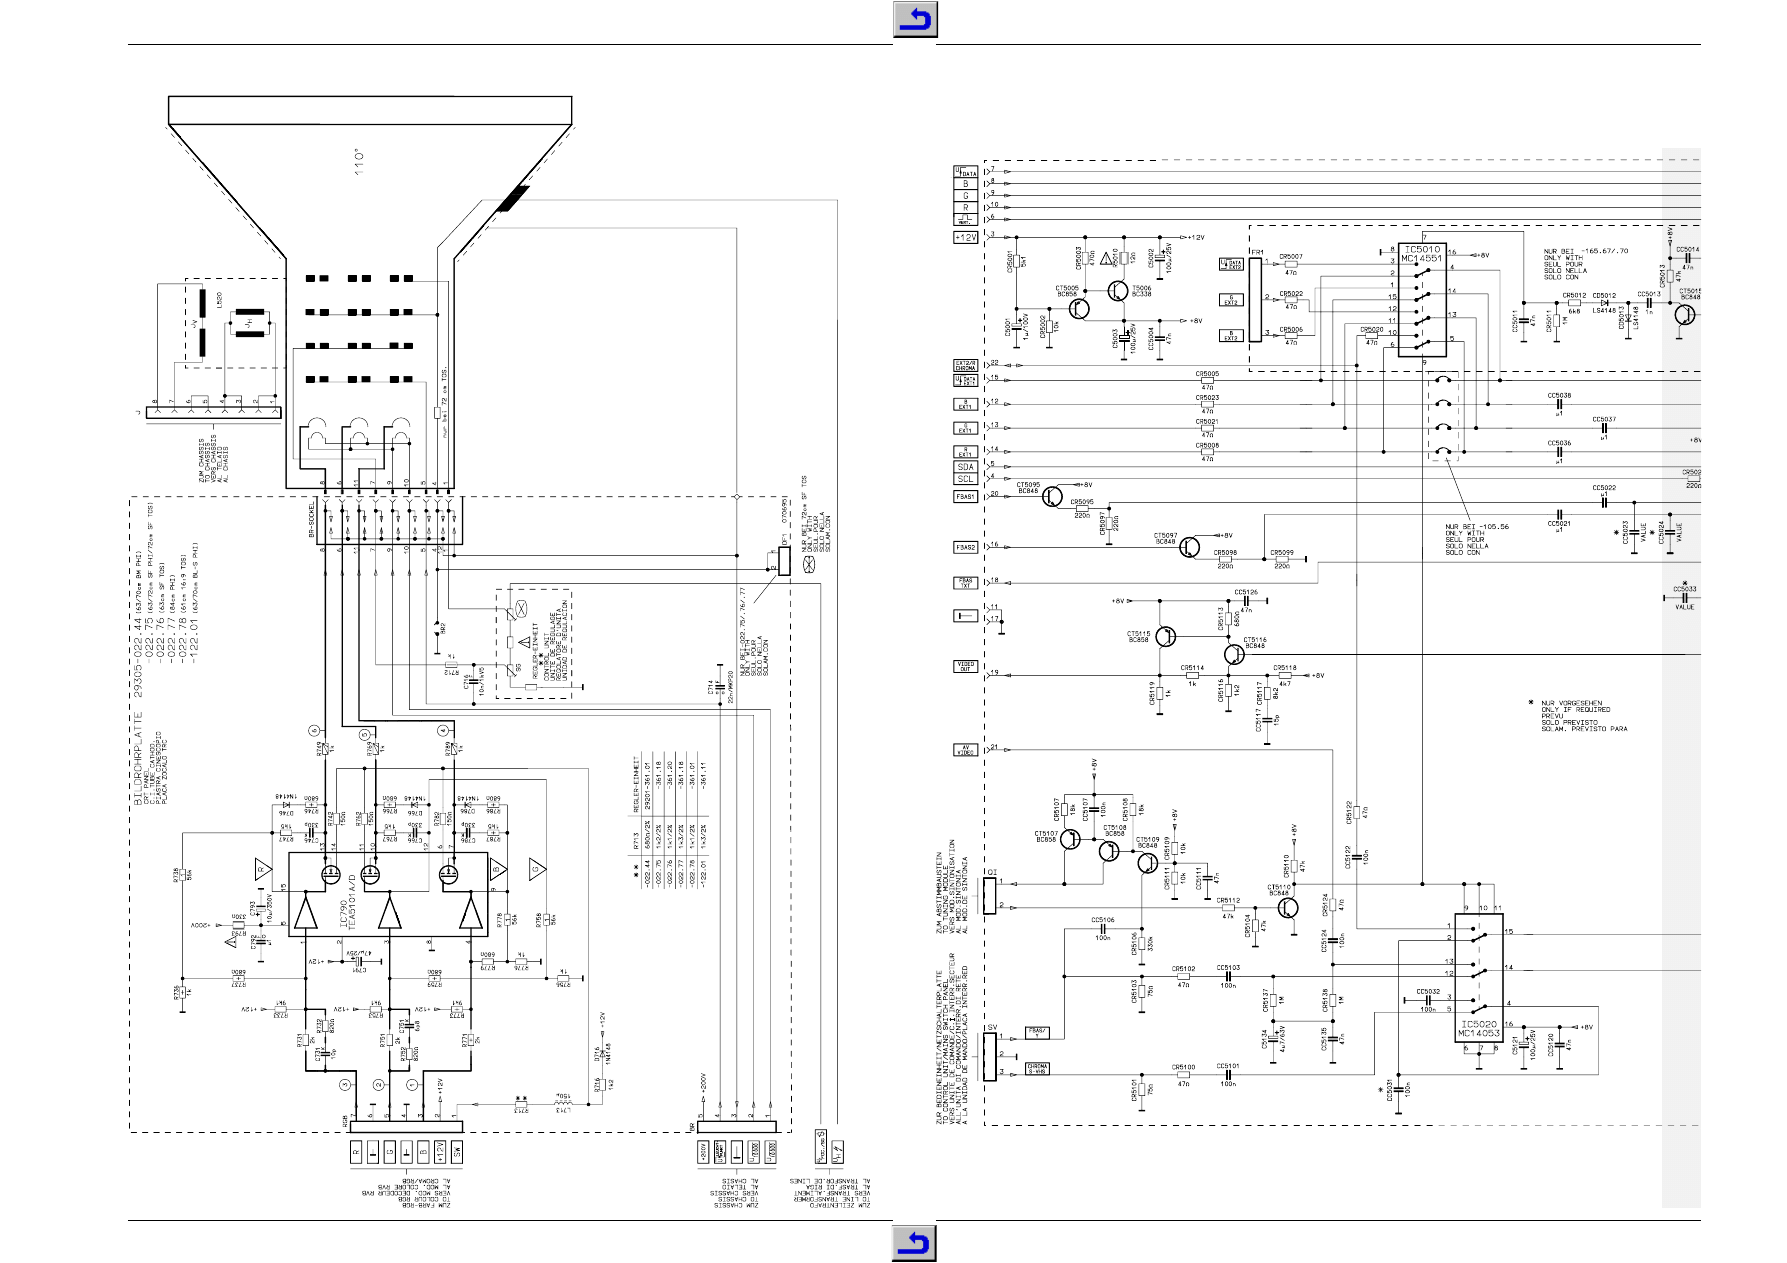This screenshot has width=1787, height=1263.
Task: Click the CT5097 BC848 transistor symbol
Action: click(x=1189, y=547)
